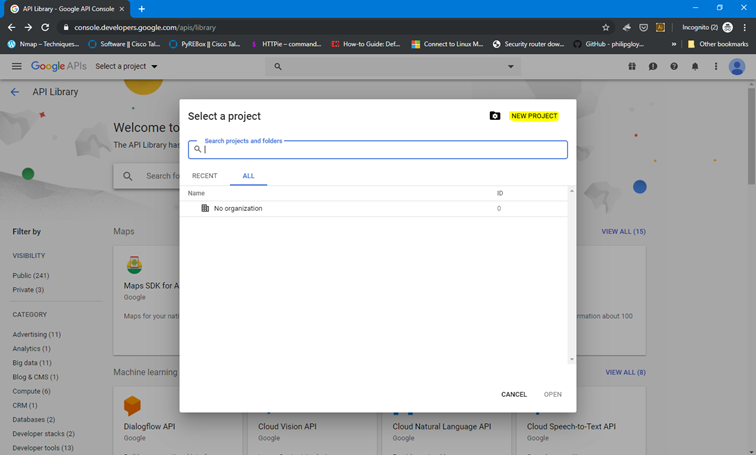Open the Help question mark icon
This screenshot has width=756, height=455.
click(x=674, y=67)
